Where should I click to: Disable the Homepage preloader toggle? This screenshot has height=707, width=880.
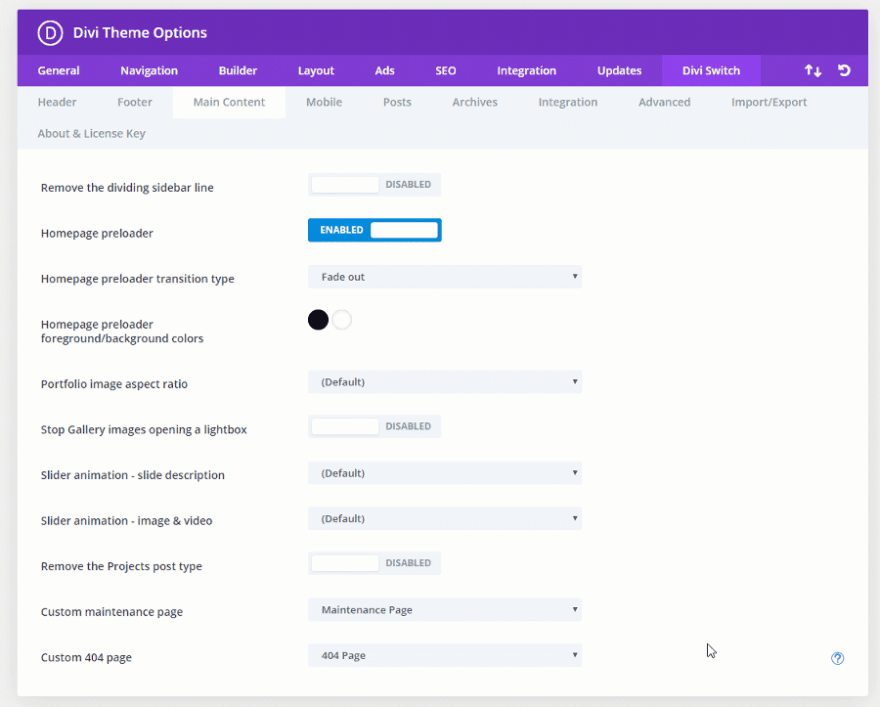coord(374,230)
